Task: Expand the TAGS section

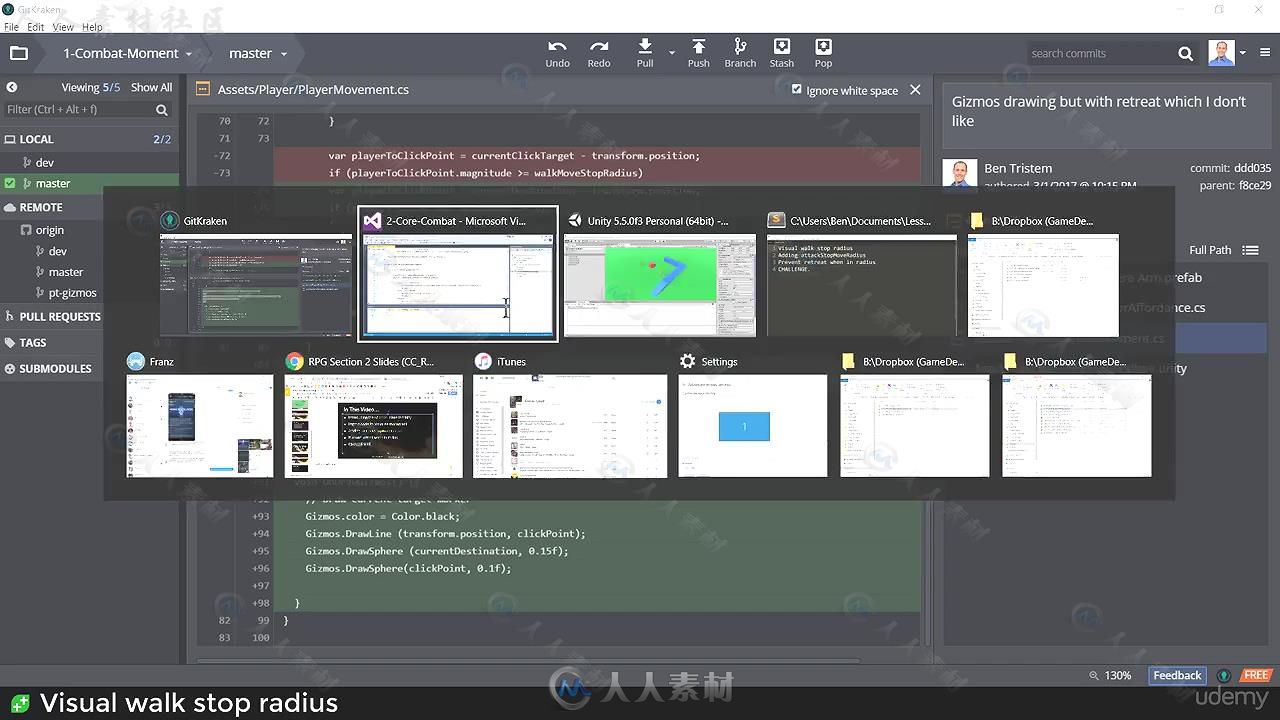Action: [x=25, y=342]
